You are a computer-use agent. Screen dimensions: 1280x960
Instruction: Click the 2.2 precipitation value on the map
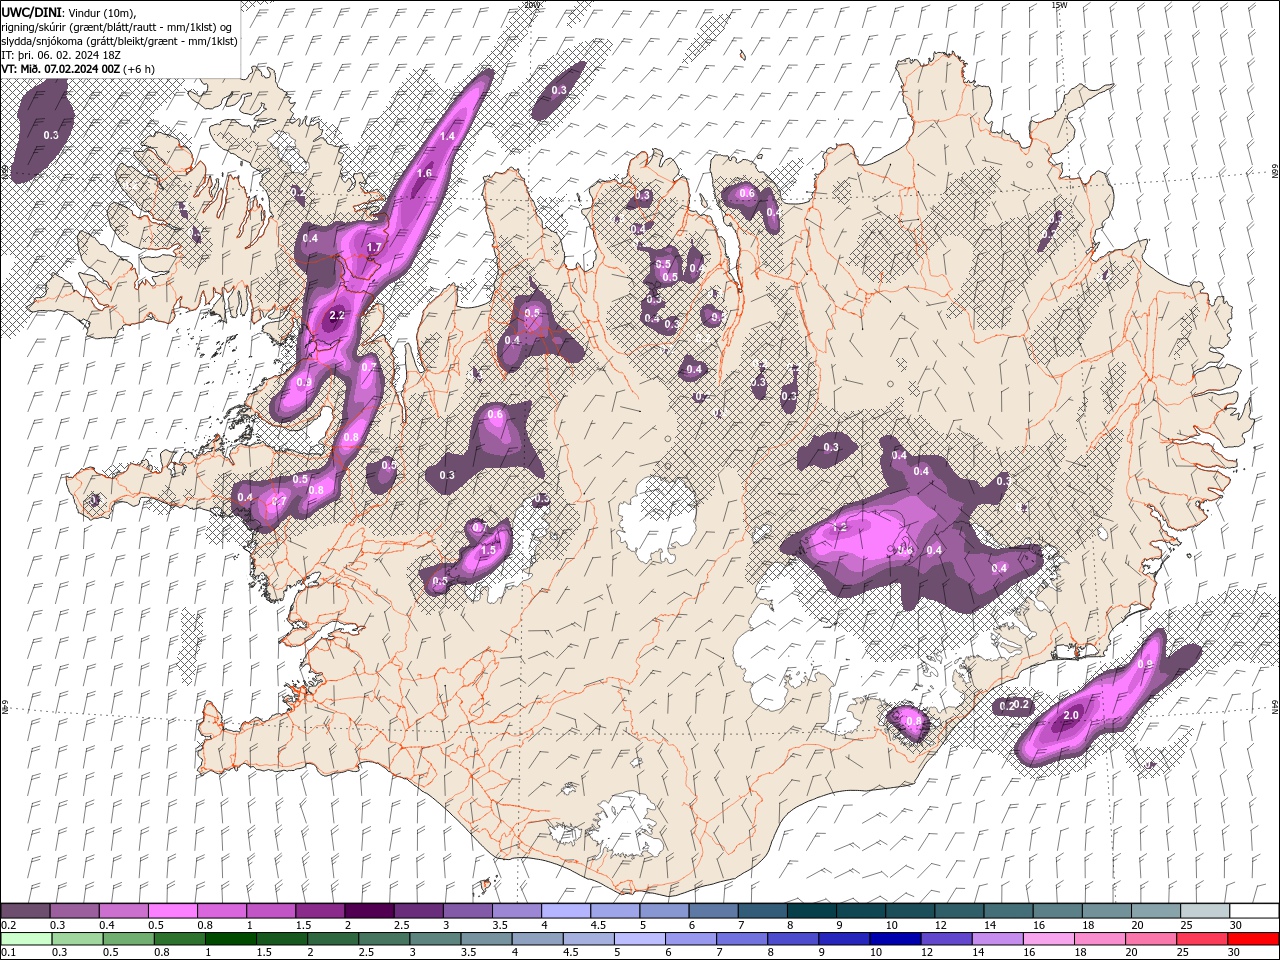click(336, 315)
